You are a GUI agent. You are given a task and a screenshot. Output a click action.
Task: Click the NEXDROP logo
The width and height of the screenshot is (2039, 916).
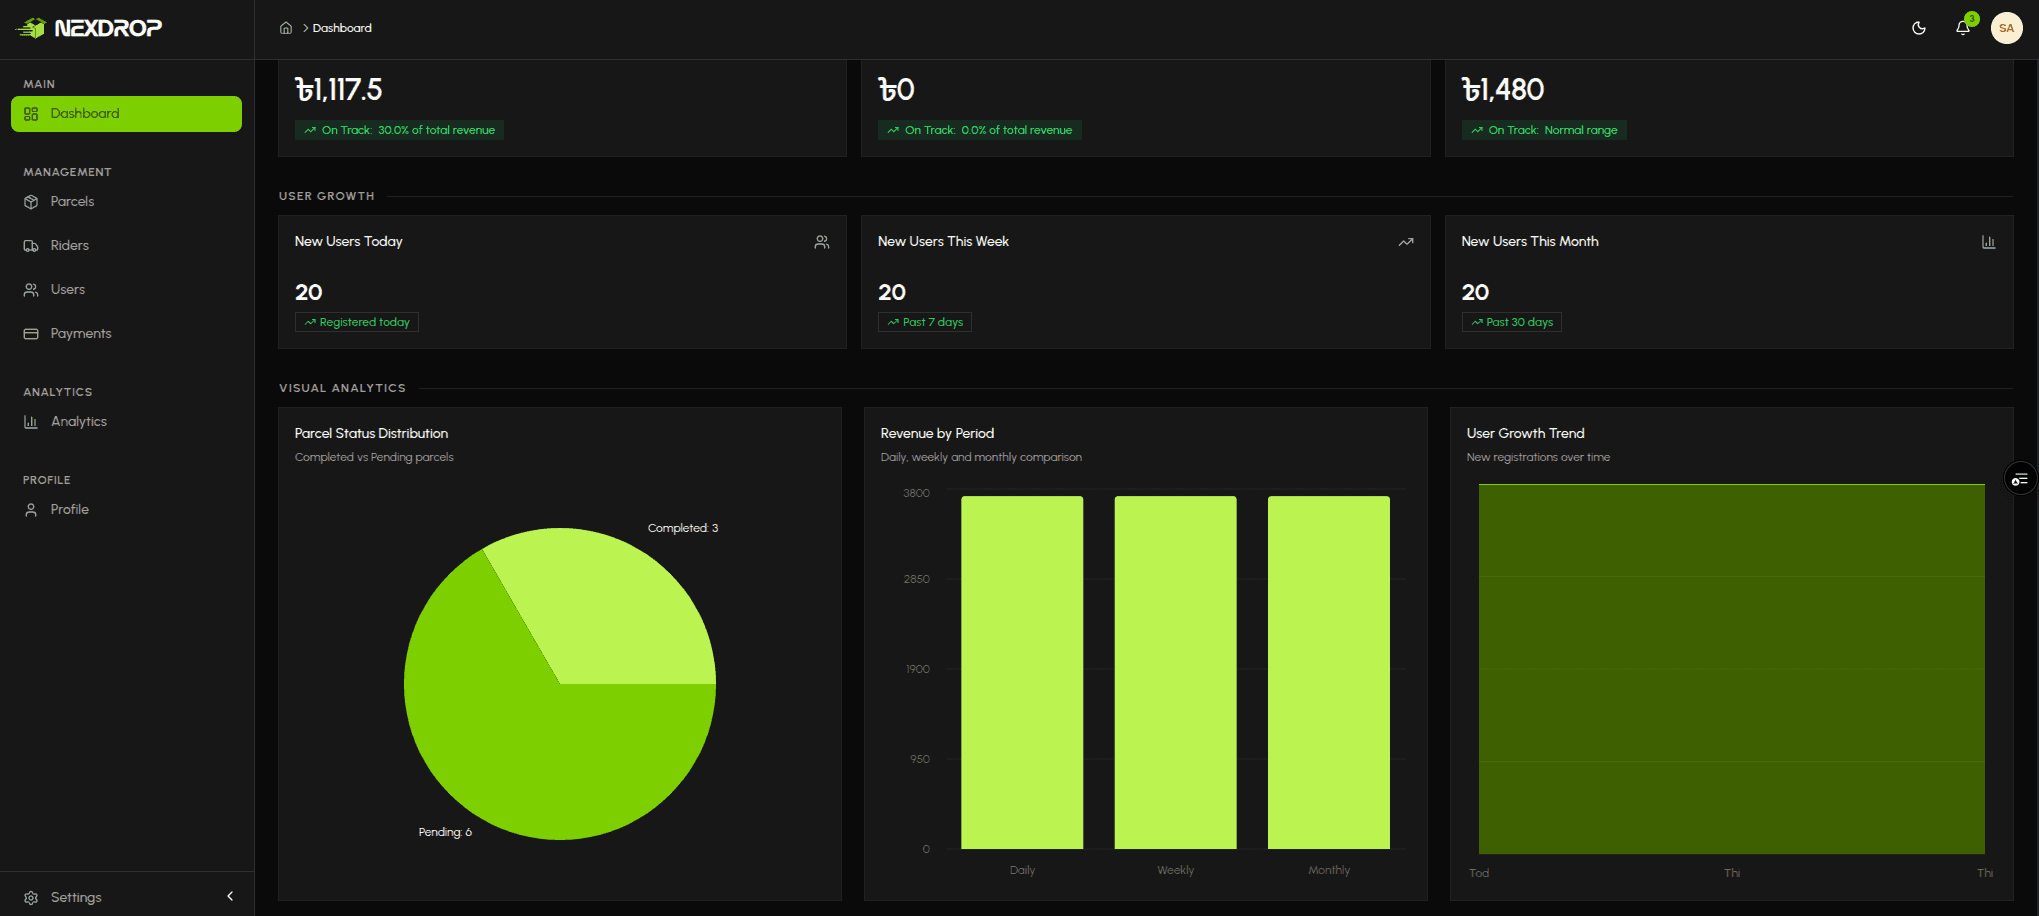[89, 28]
